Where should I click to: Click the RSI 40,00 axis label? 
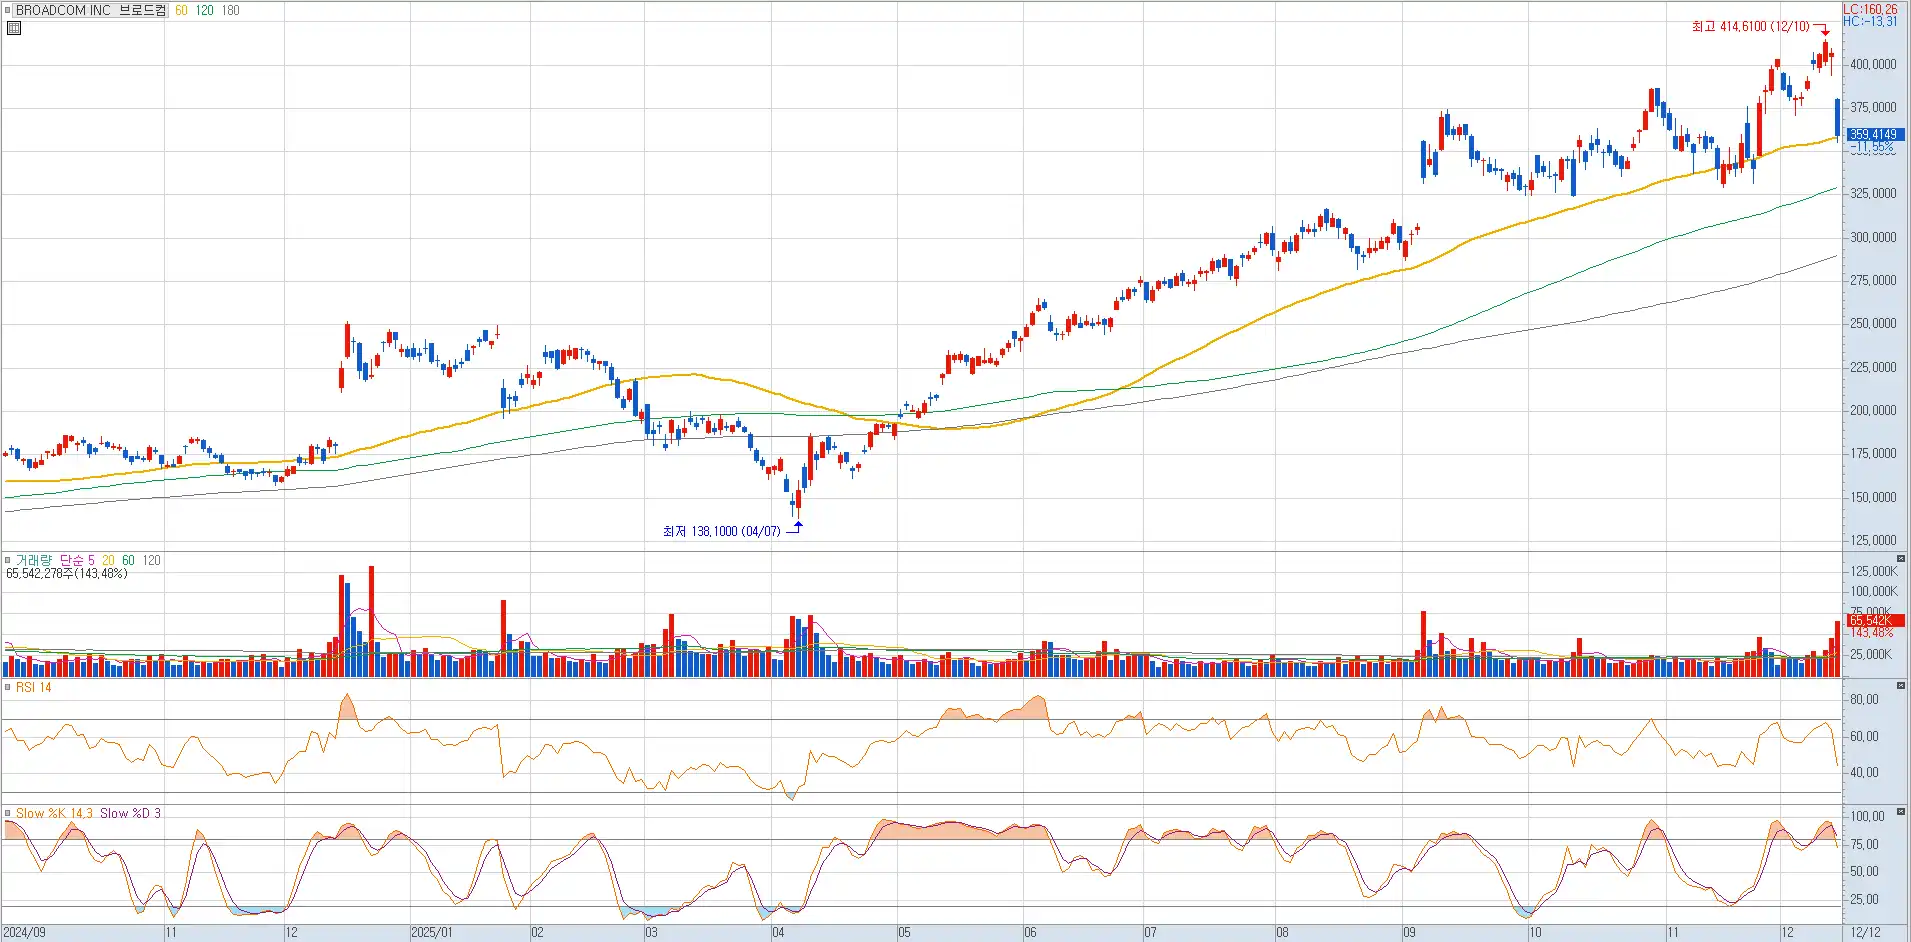coord(1864,772)
